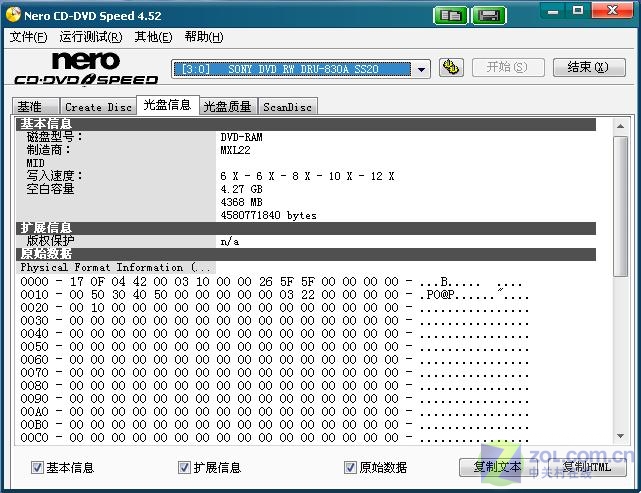
Task: Close the Nero CD-DVD Speed window
Action: coord(612,11)
